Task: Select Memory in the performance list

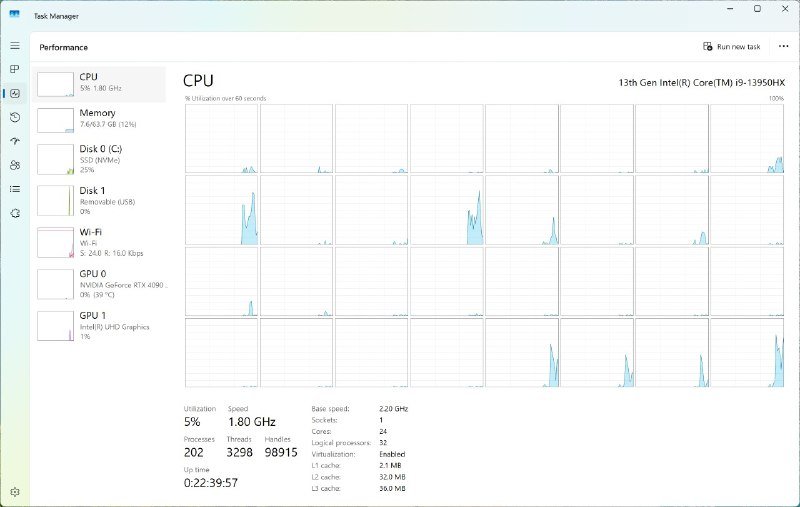Action: pos(100,120)
